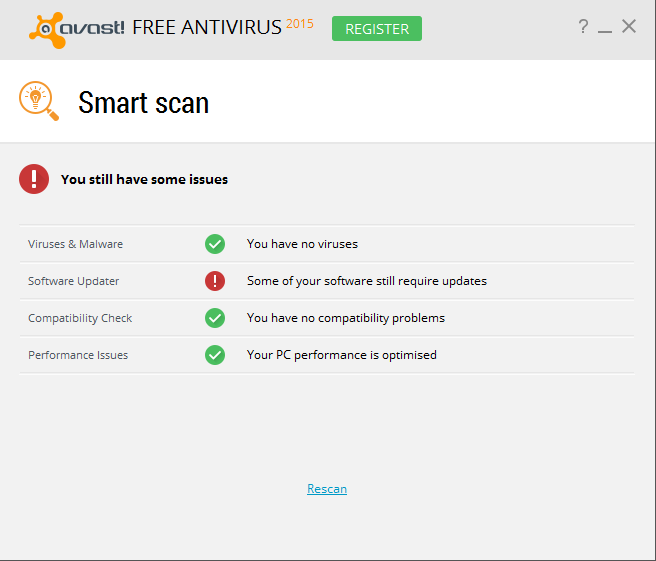Select the 'Software Updater' label
This screenshot has width=656, height=561.
pos(74,281)
